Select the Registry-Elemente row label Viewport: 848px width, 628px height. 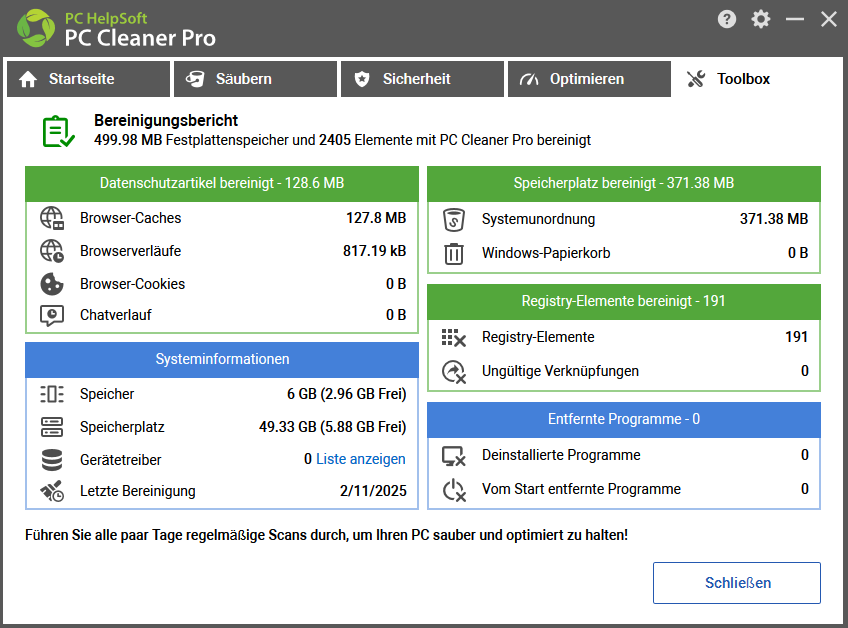click(x=538, y=337)
